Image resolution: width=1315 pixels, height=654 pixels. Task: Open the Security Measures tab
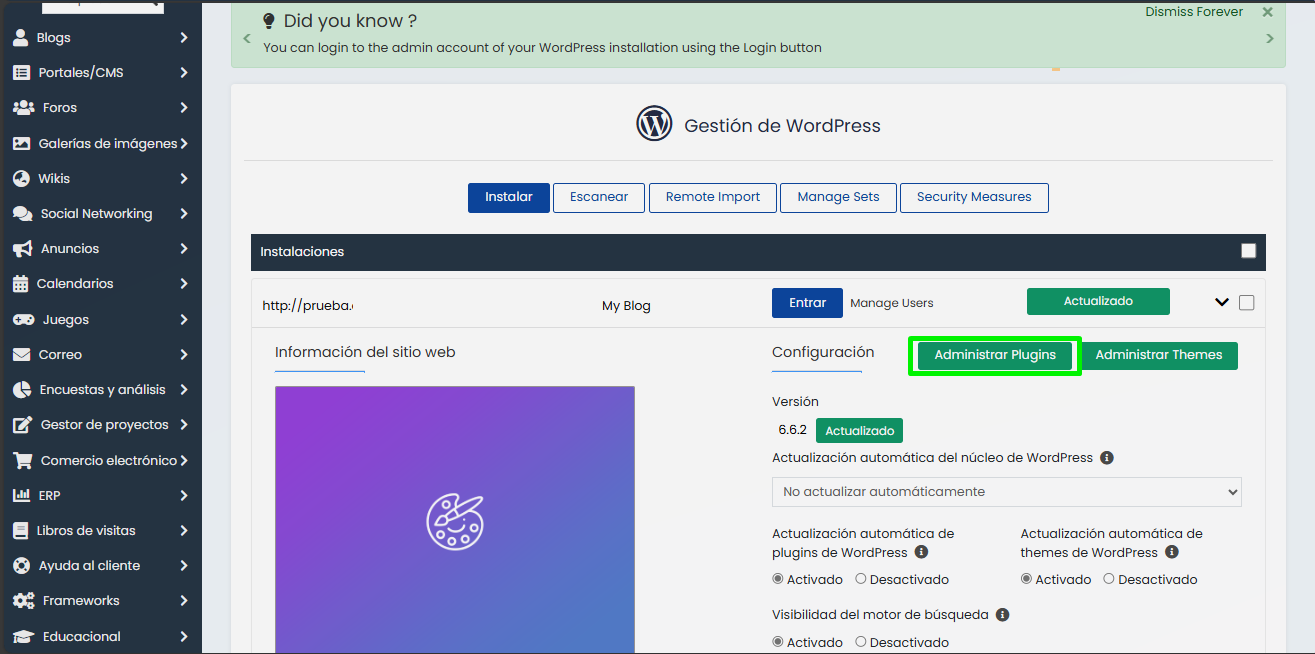click(974, 197)
